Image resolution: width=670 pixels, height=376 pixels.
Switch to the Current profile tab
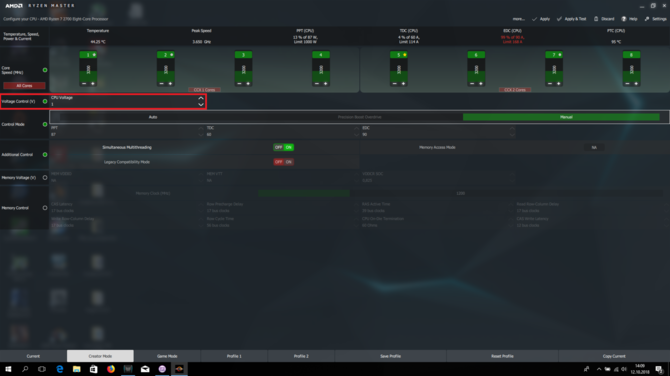(33, 356)
